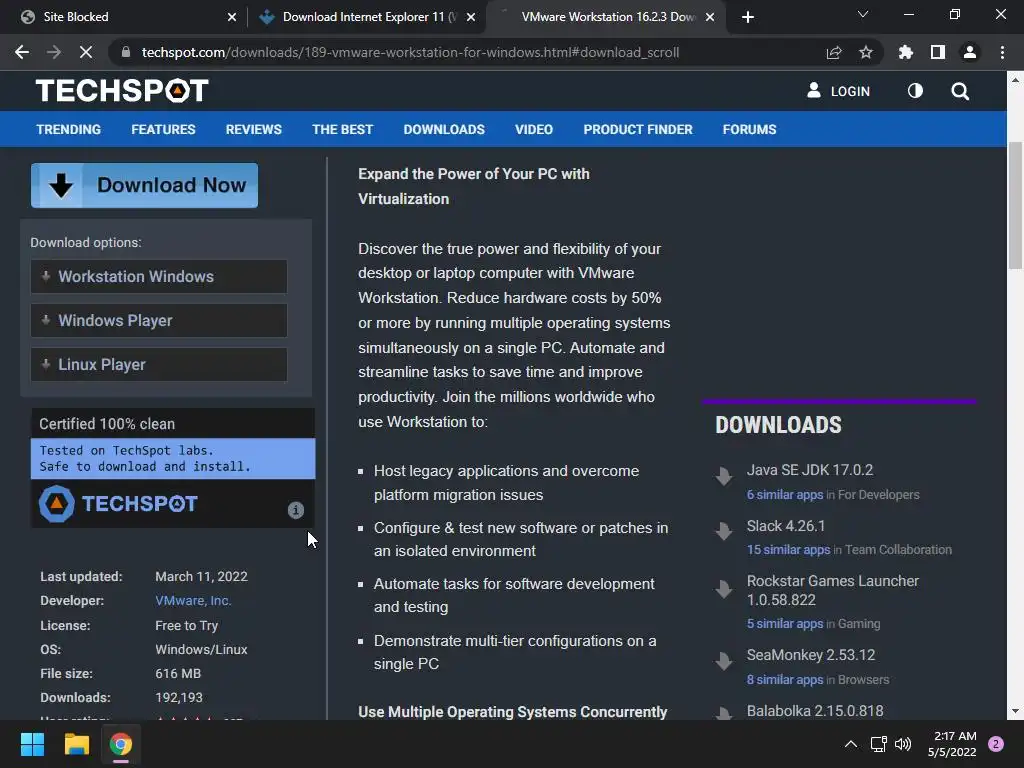Viewport: 1024px width, 768px height.
Task: Click download arrow beside SeaMonkey 2.53.12
Action: 724,661
